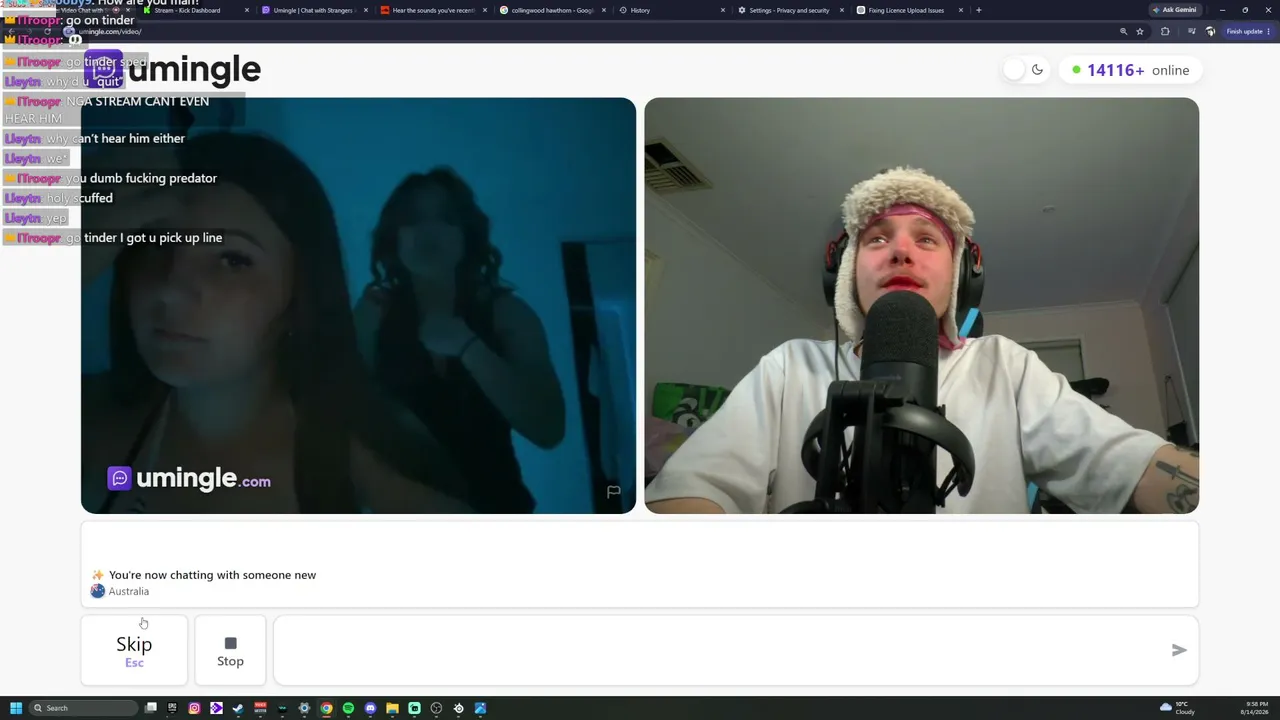Open the zoom magnifier in address bar
The image size is (1280, 720).
(x=1123, y=31)
